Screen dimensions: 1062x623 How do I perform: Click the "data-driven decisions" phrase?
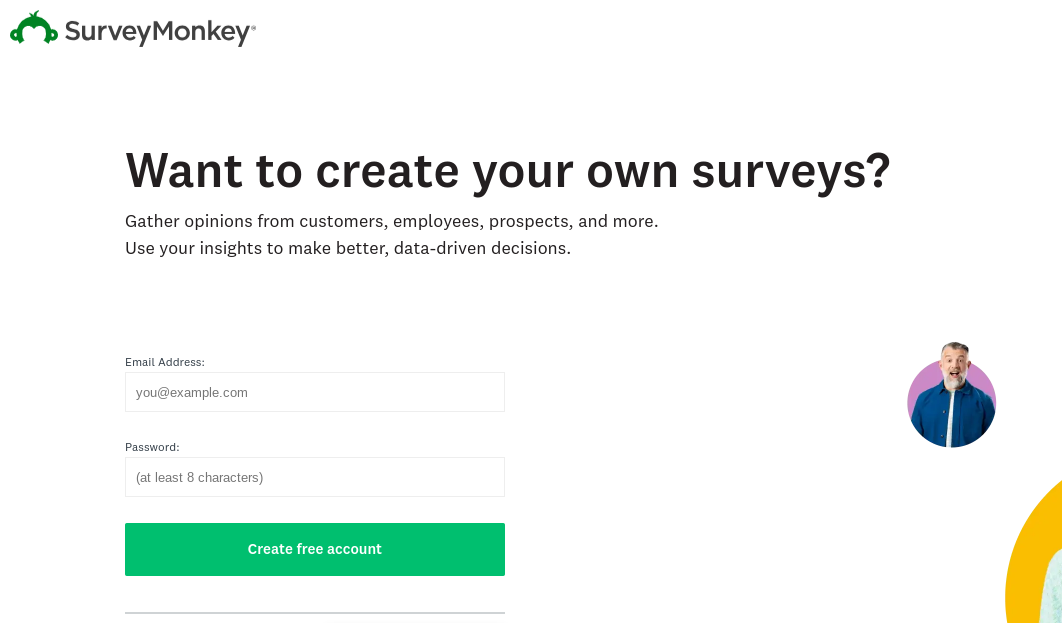[482, 248]
